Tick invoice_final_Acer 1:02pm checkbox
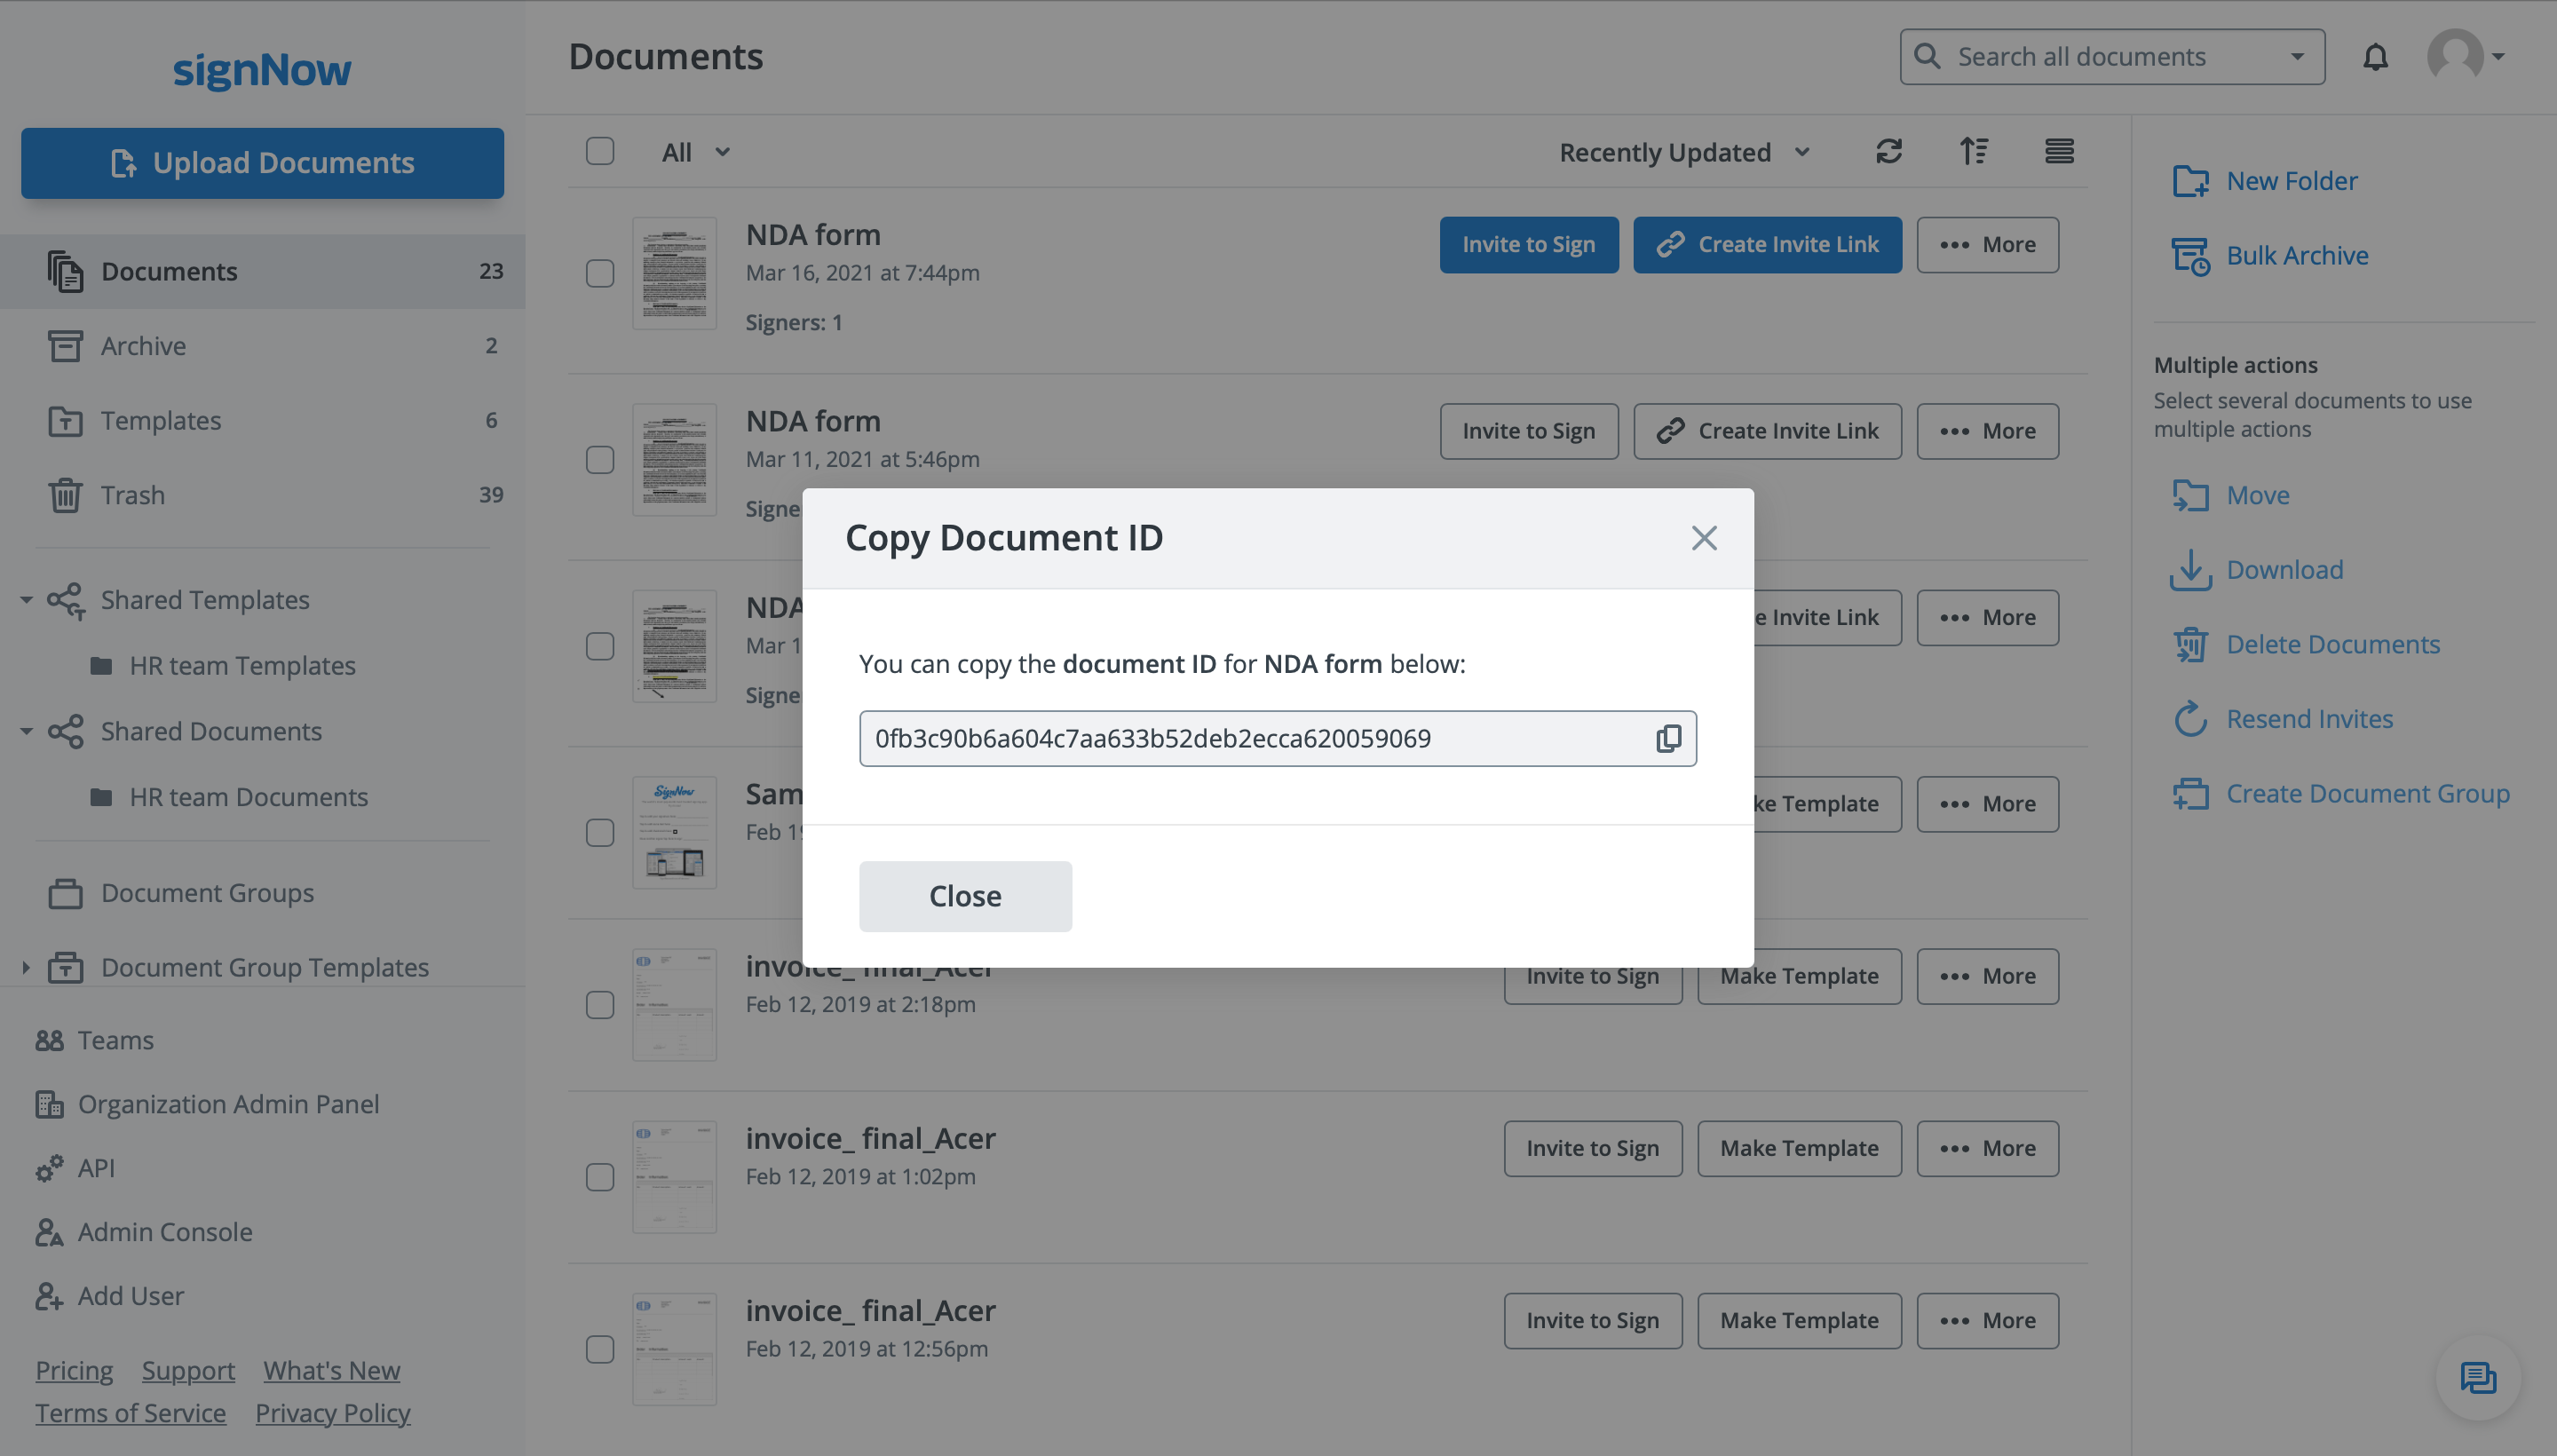This screenshot has height=1456, width=2557. (x=600, y=1177)
